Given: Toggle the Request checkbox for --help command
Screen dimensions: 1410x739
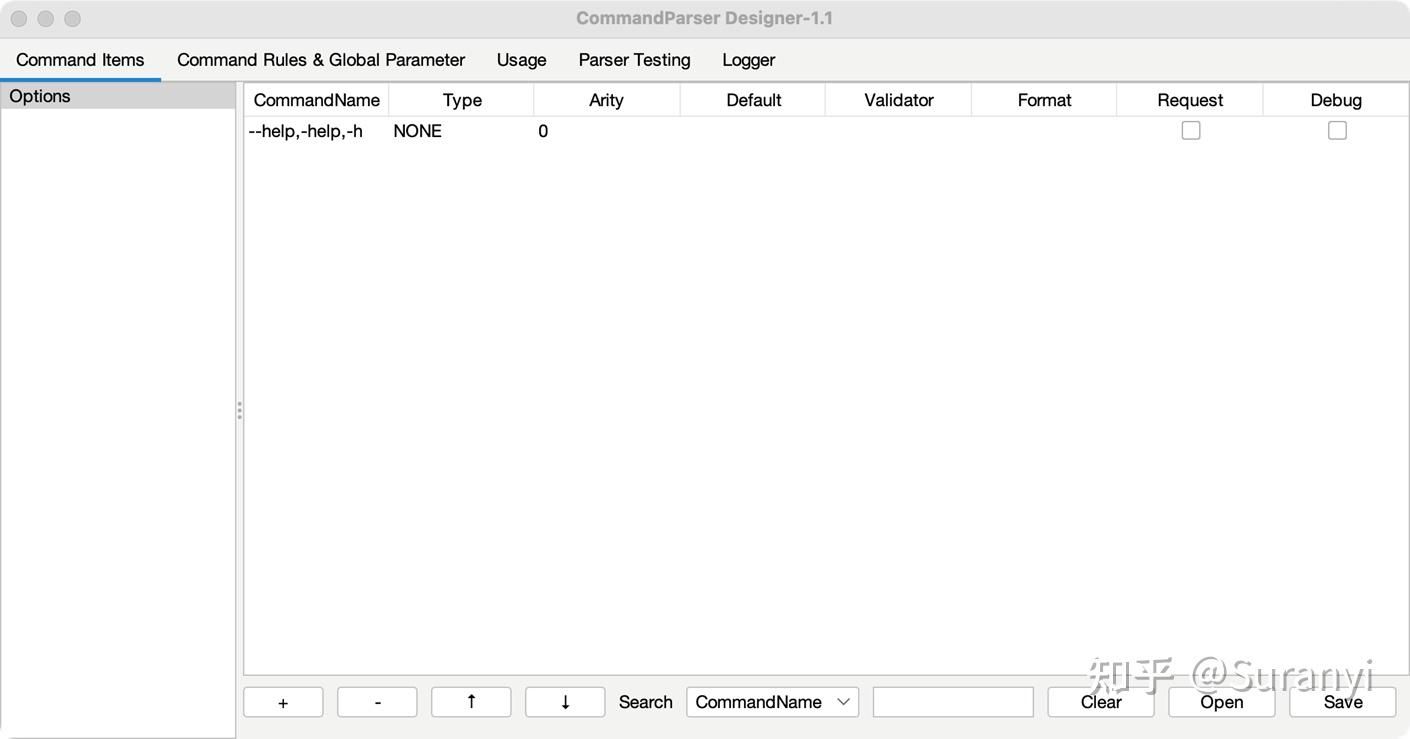Looking at the screenshot, I should click(x=1190, y=129).
